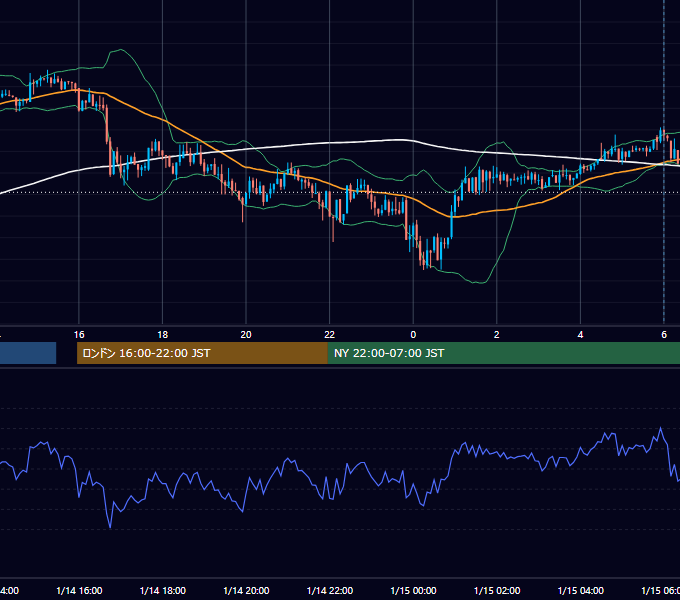Click the 1/14 16:00 time axis label
Screen dimensions: 680x600
tap(79, 590)
